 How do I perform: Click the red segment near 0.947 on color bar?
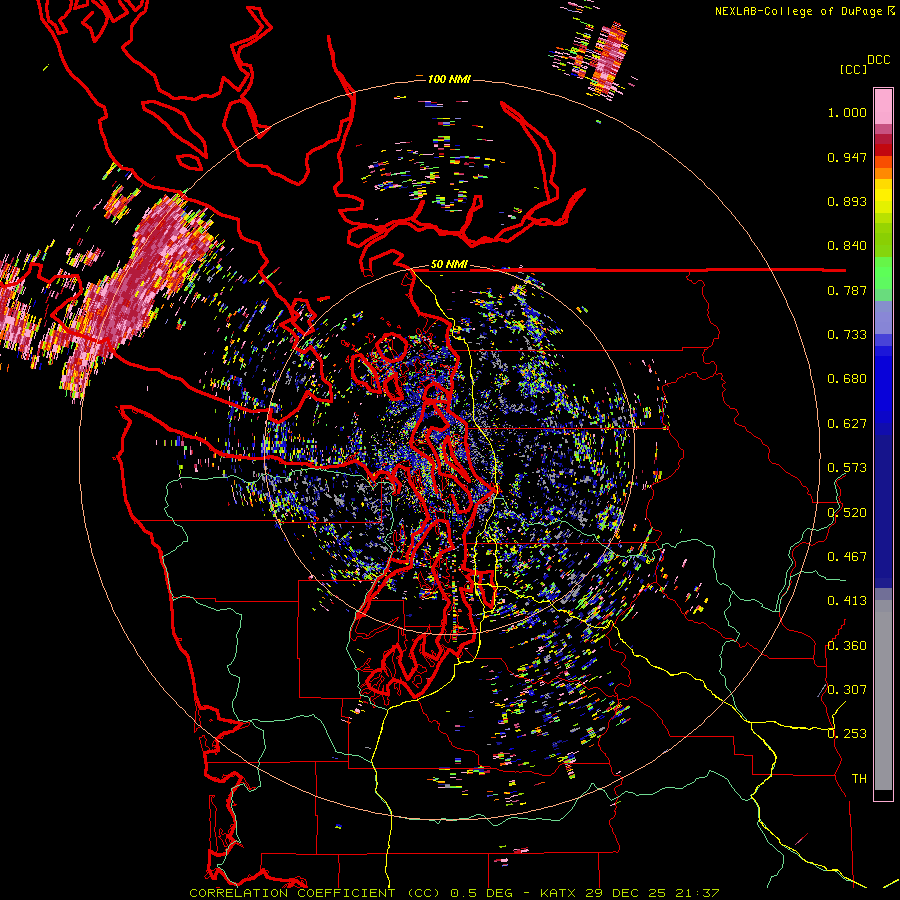[x=883, y=150]
